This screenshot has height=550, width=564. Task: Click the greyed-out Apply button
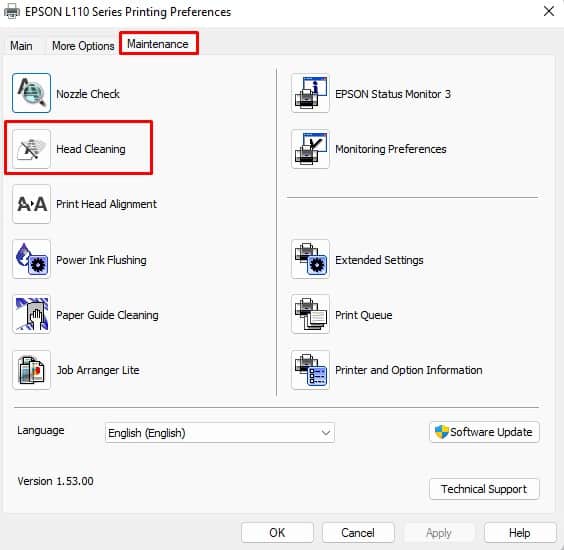(x=439, y=532)
